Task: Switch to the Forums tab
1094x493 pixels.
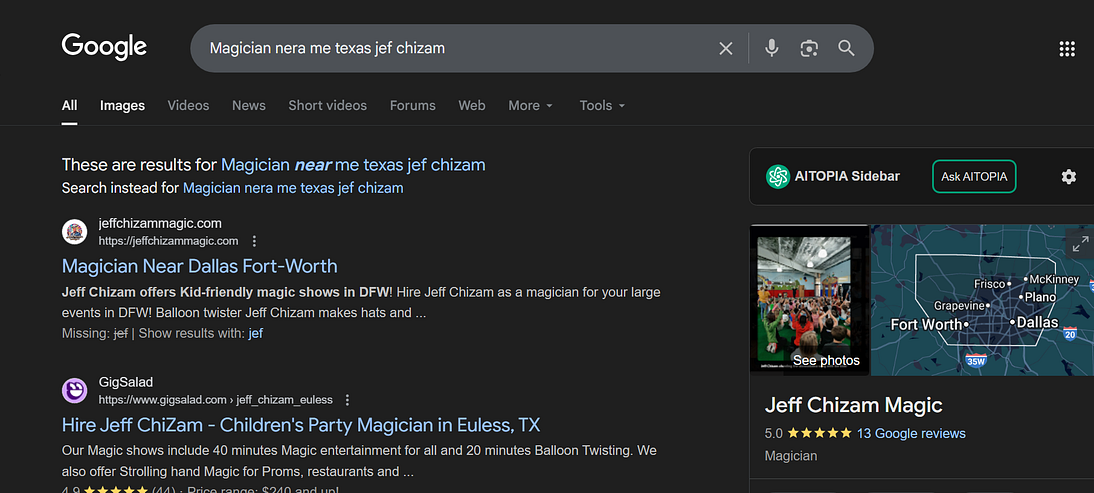Action: click(x=412, y=105)
